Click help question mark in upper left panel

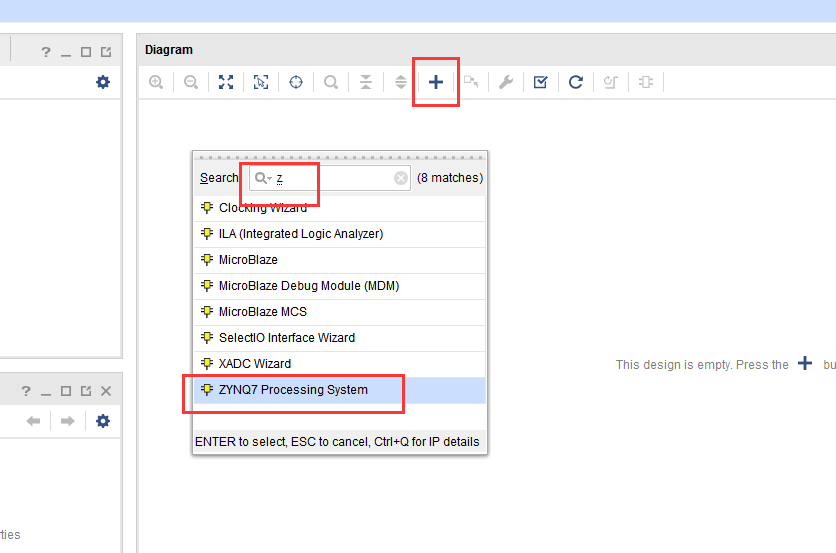(46, 52)
